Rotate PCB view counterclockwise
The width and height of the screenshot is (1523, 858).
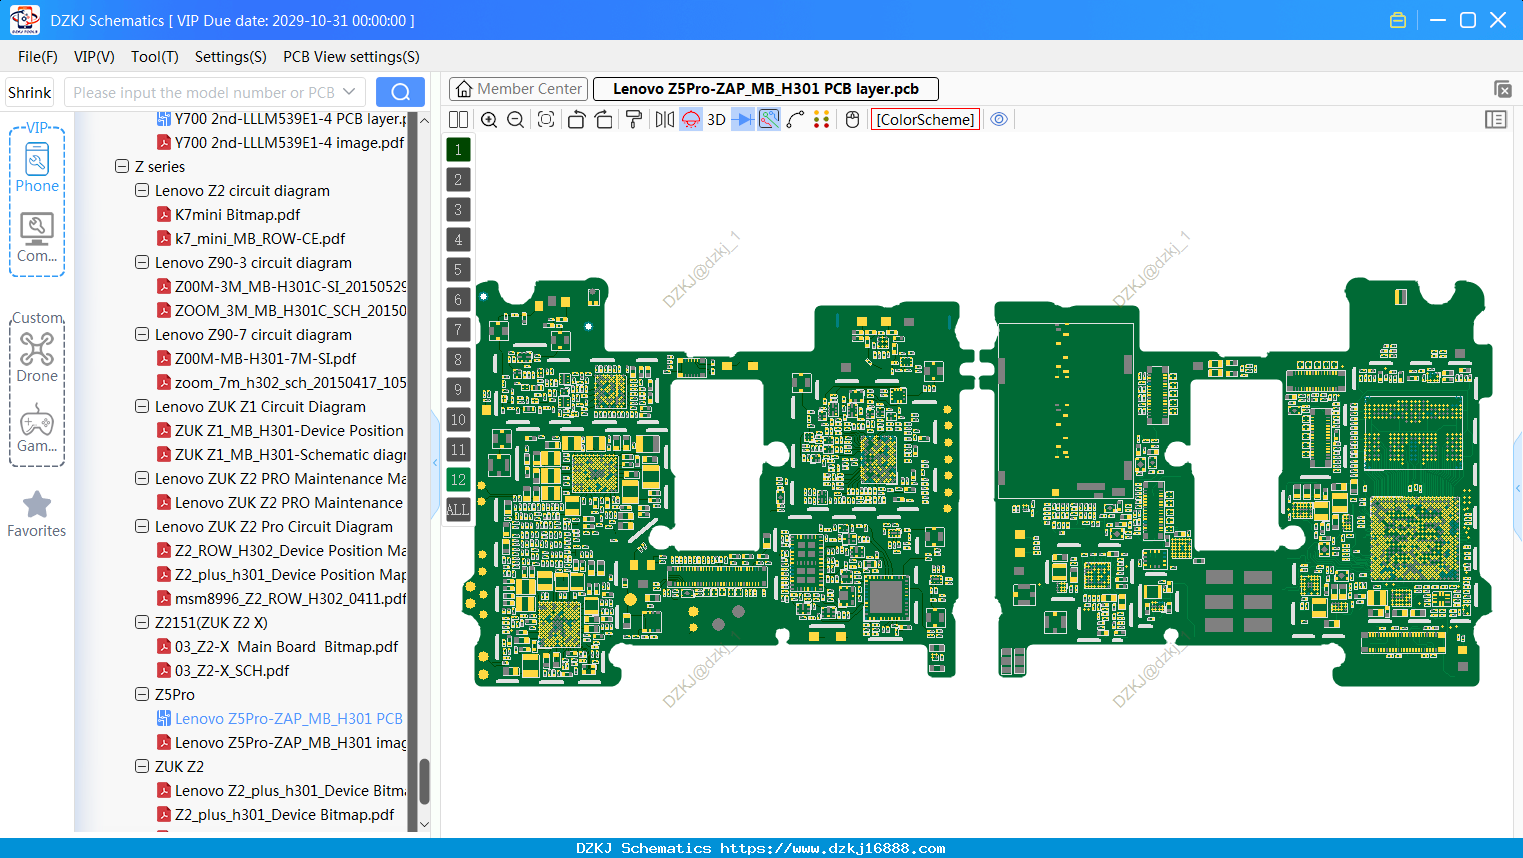(x=576, y=119)
